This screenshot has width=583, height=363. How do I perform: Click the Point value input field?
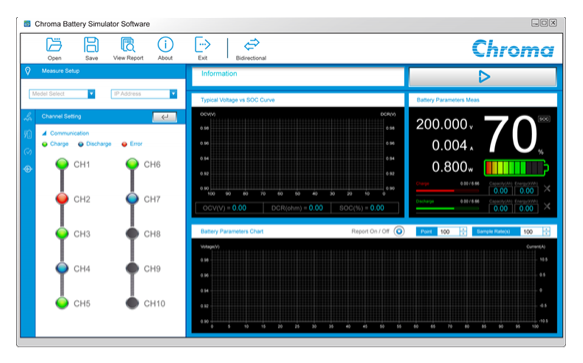click(x=448, y=232)
